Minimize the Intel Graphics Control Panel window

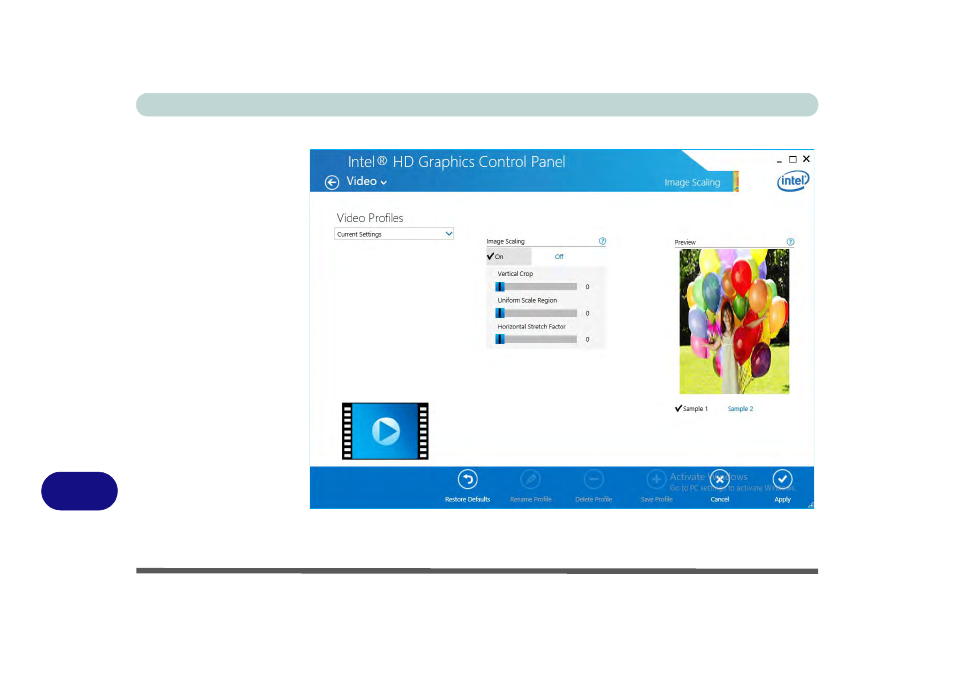(779, 160)
